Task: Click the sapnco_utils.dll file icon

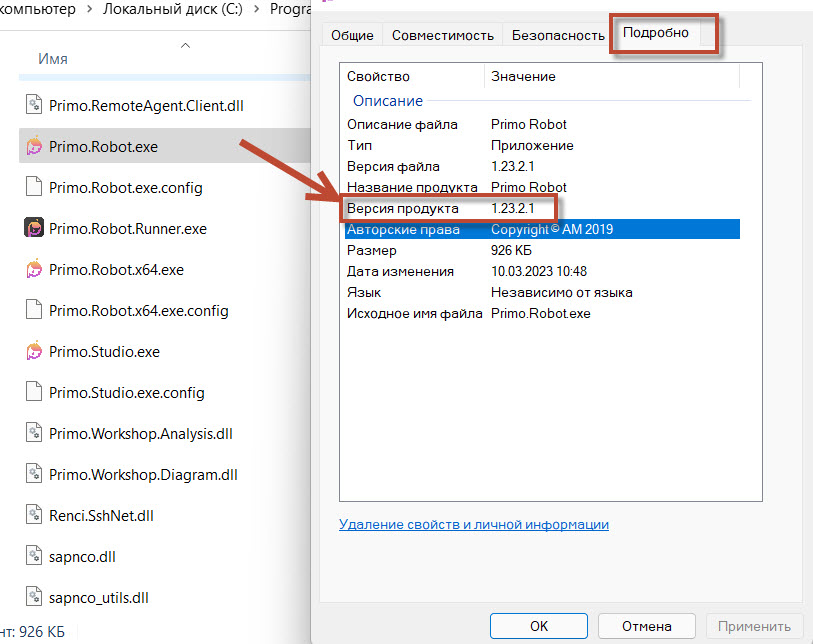Action: (34, 596)
